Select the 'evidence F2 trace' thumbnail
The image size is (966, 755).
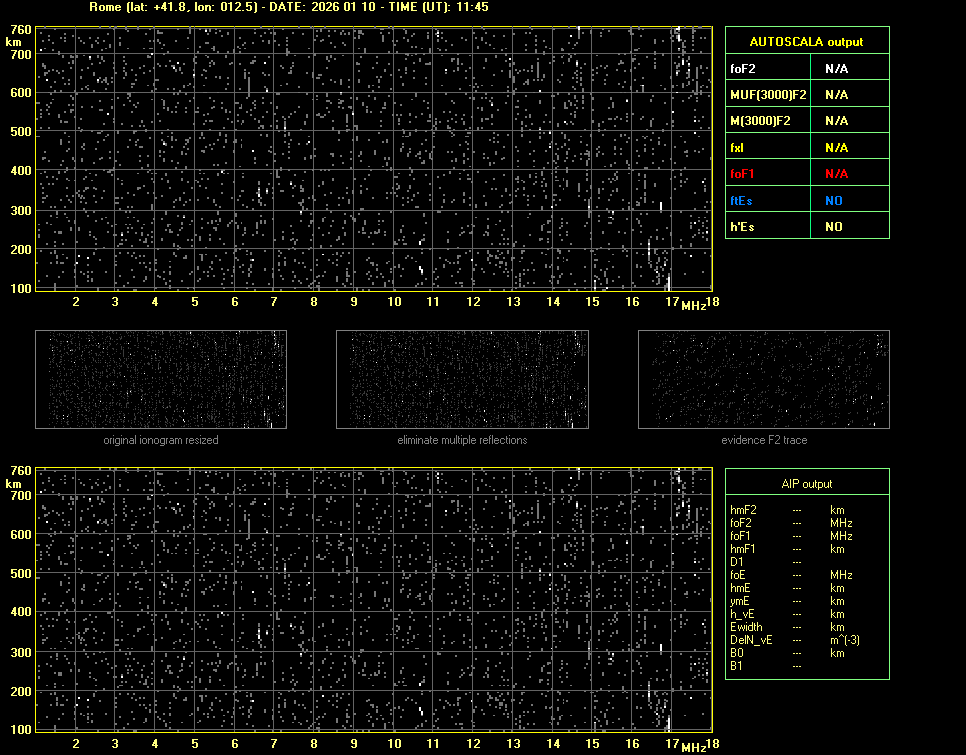pyautogui.click(x=764, y=379)
